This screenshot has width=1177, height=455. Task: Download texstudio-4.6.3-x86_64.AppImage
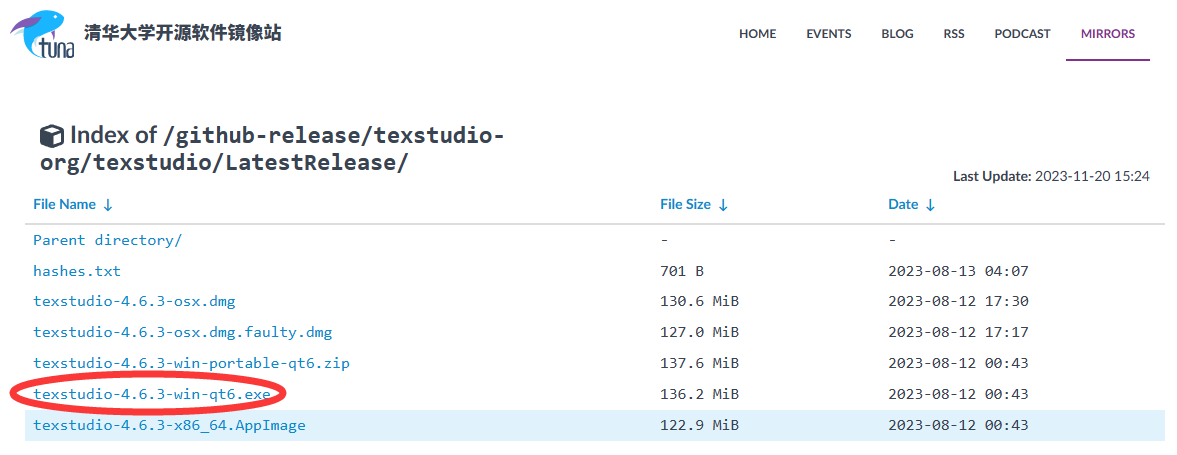[x=169, y=426]
